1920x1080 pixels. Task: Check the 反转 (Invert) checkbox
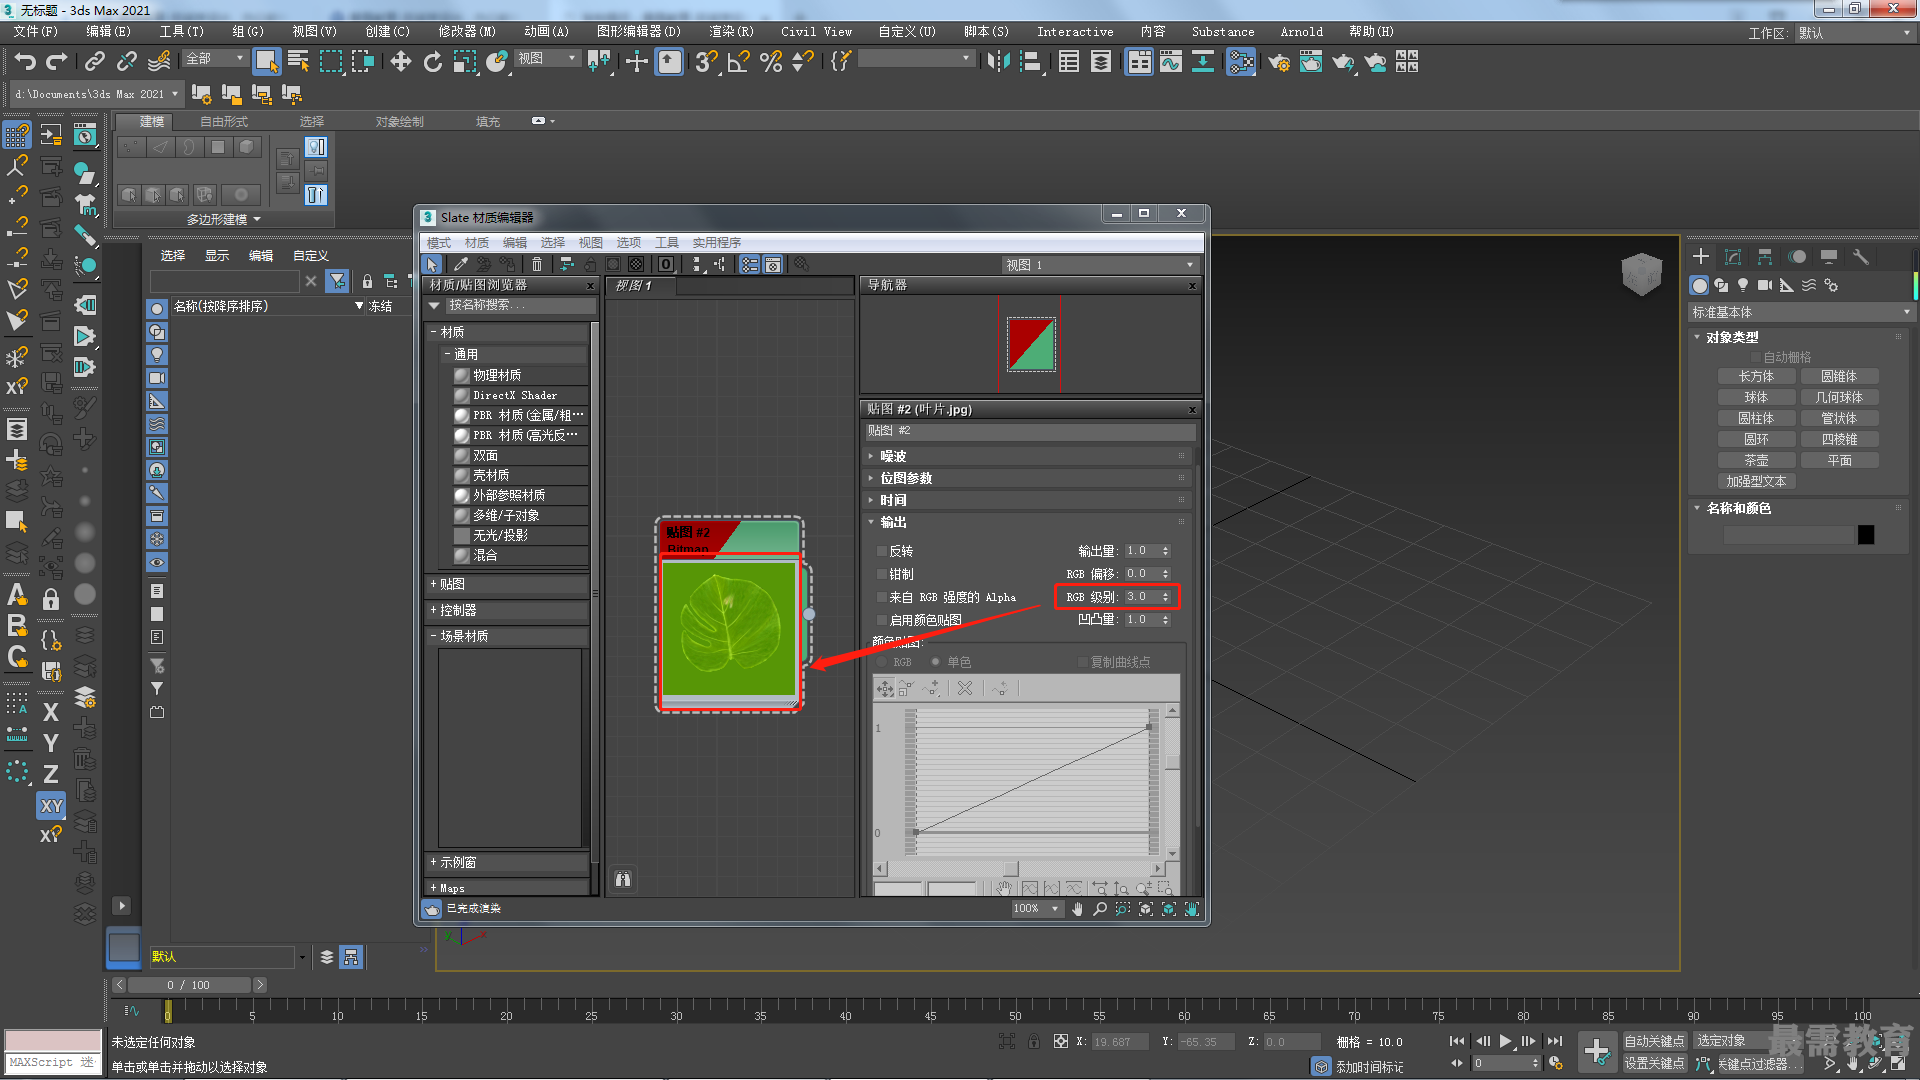(882, 551)
